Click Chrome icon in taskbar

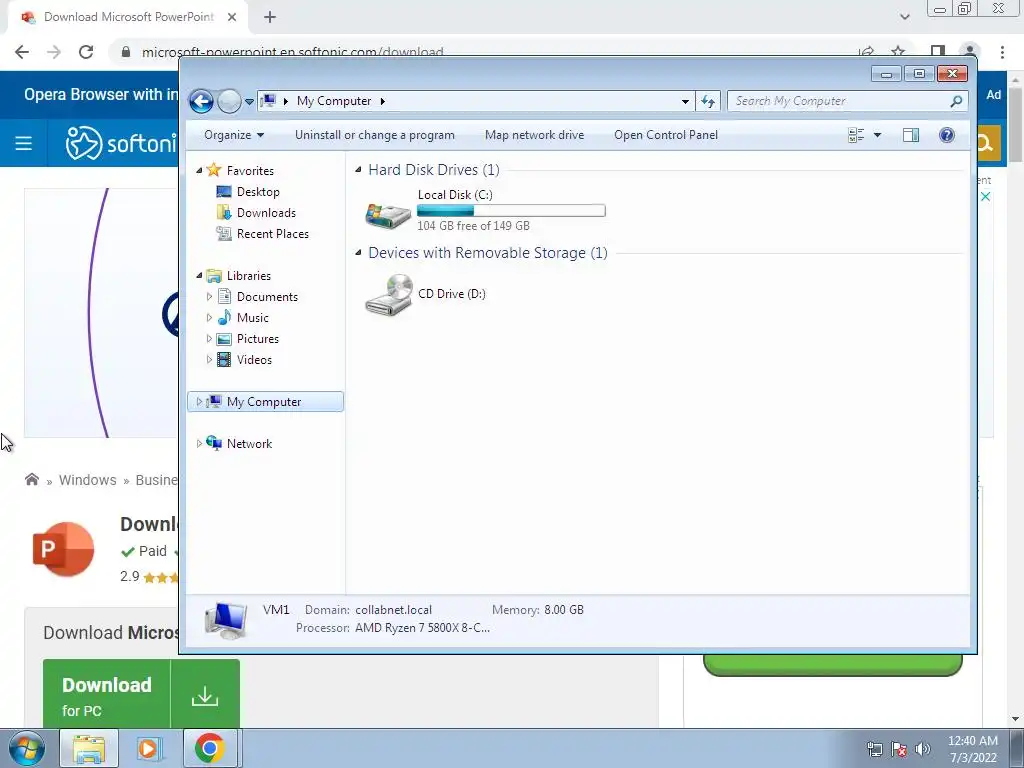[210, 748]
